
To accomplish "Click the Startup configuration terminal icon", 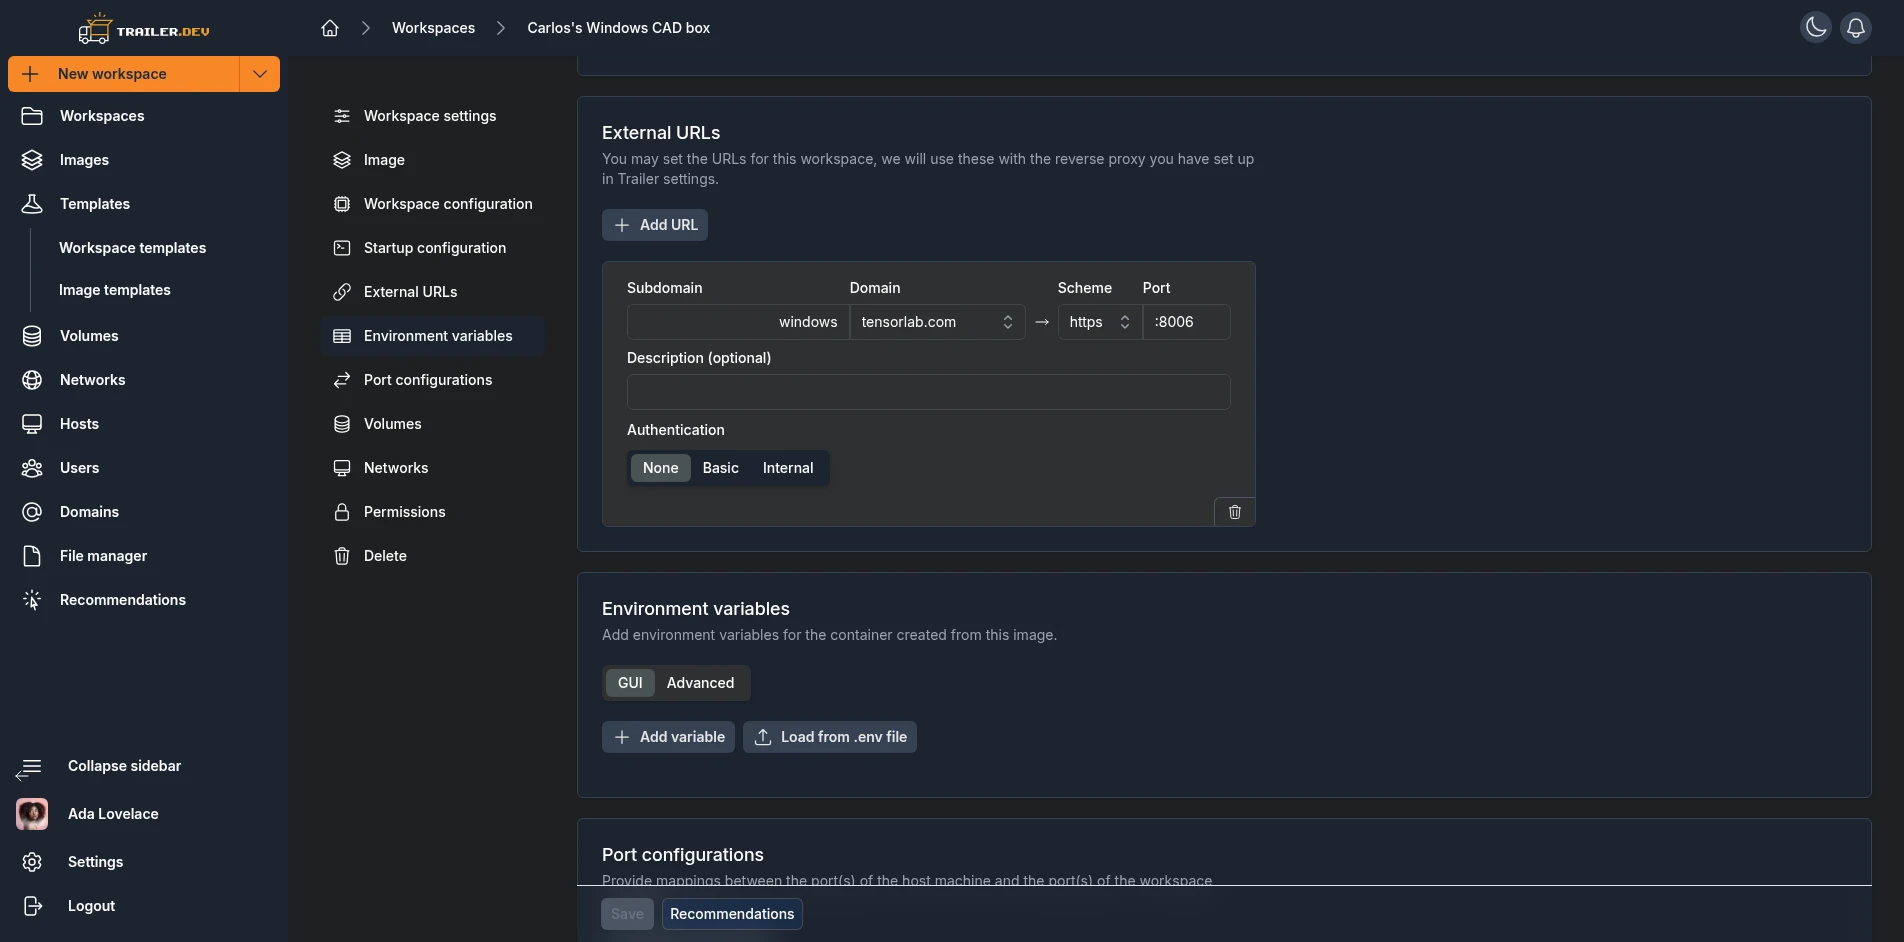I will [342, 248].
